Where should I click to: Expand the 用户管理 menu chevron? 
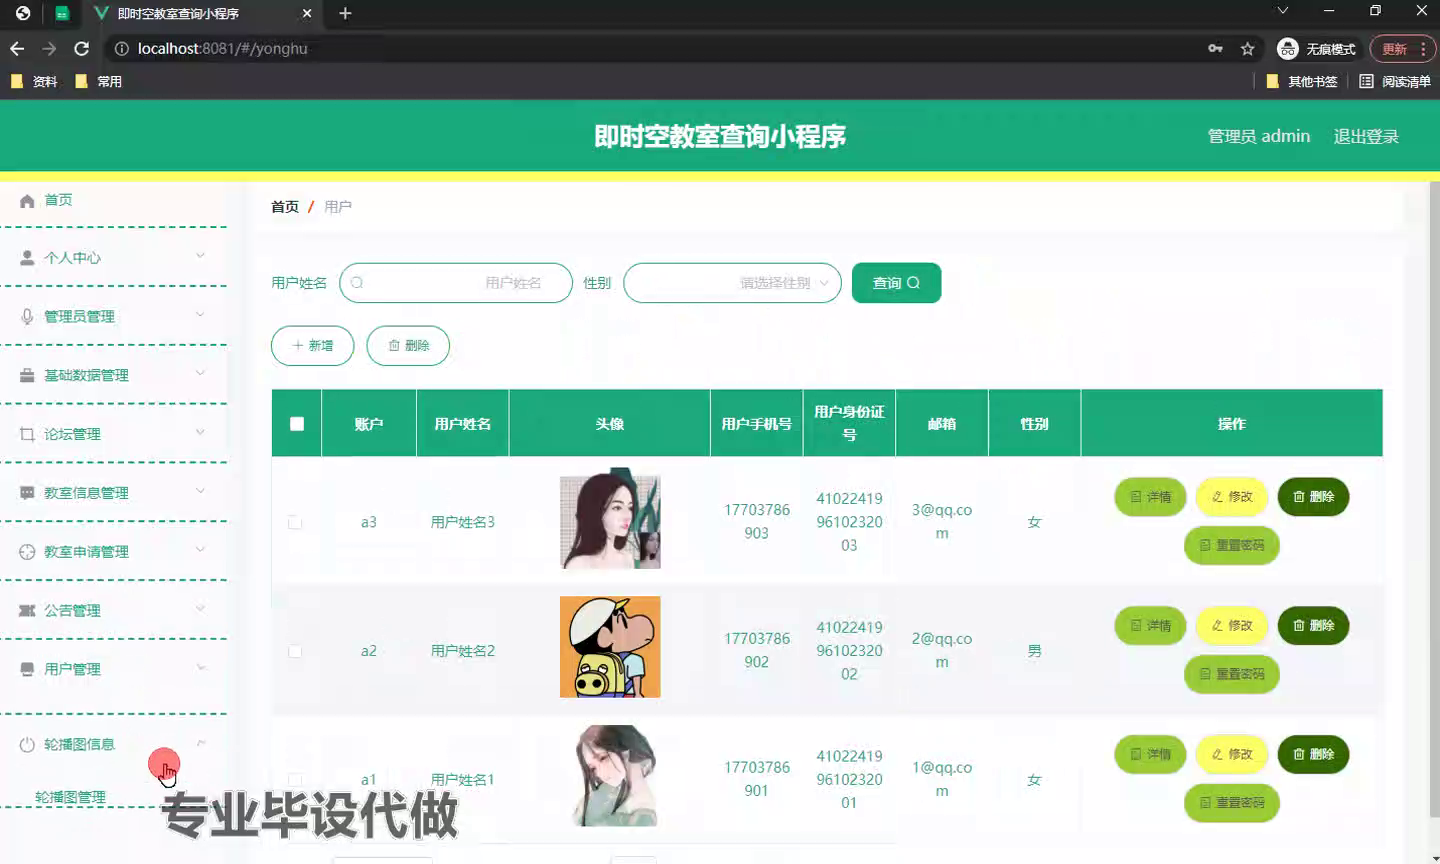[200, 668]
